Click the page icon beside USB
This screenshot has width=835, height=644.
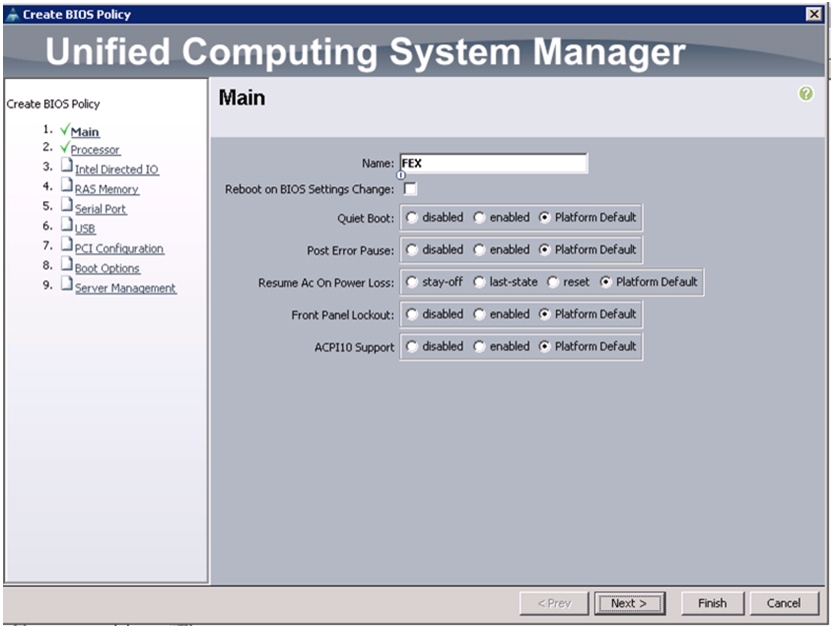67,224
